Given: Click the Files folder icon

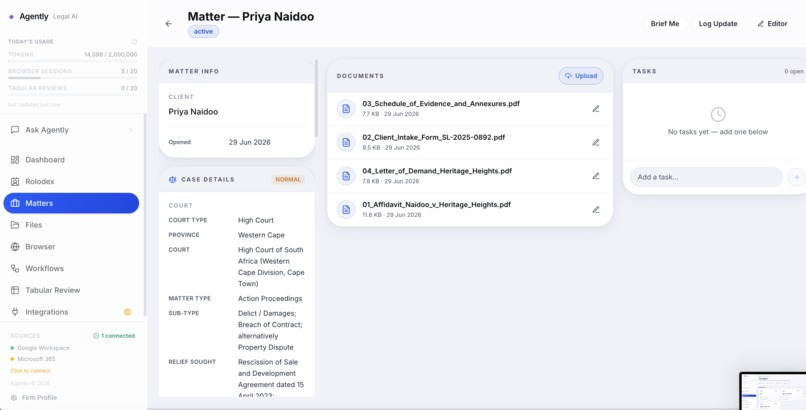Looking at the screenshot, I should (15, 225).
